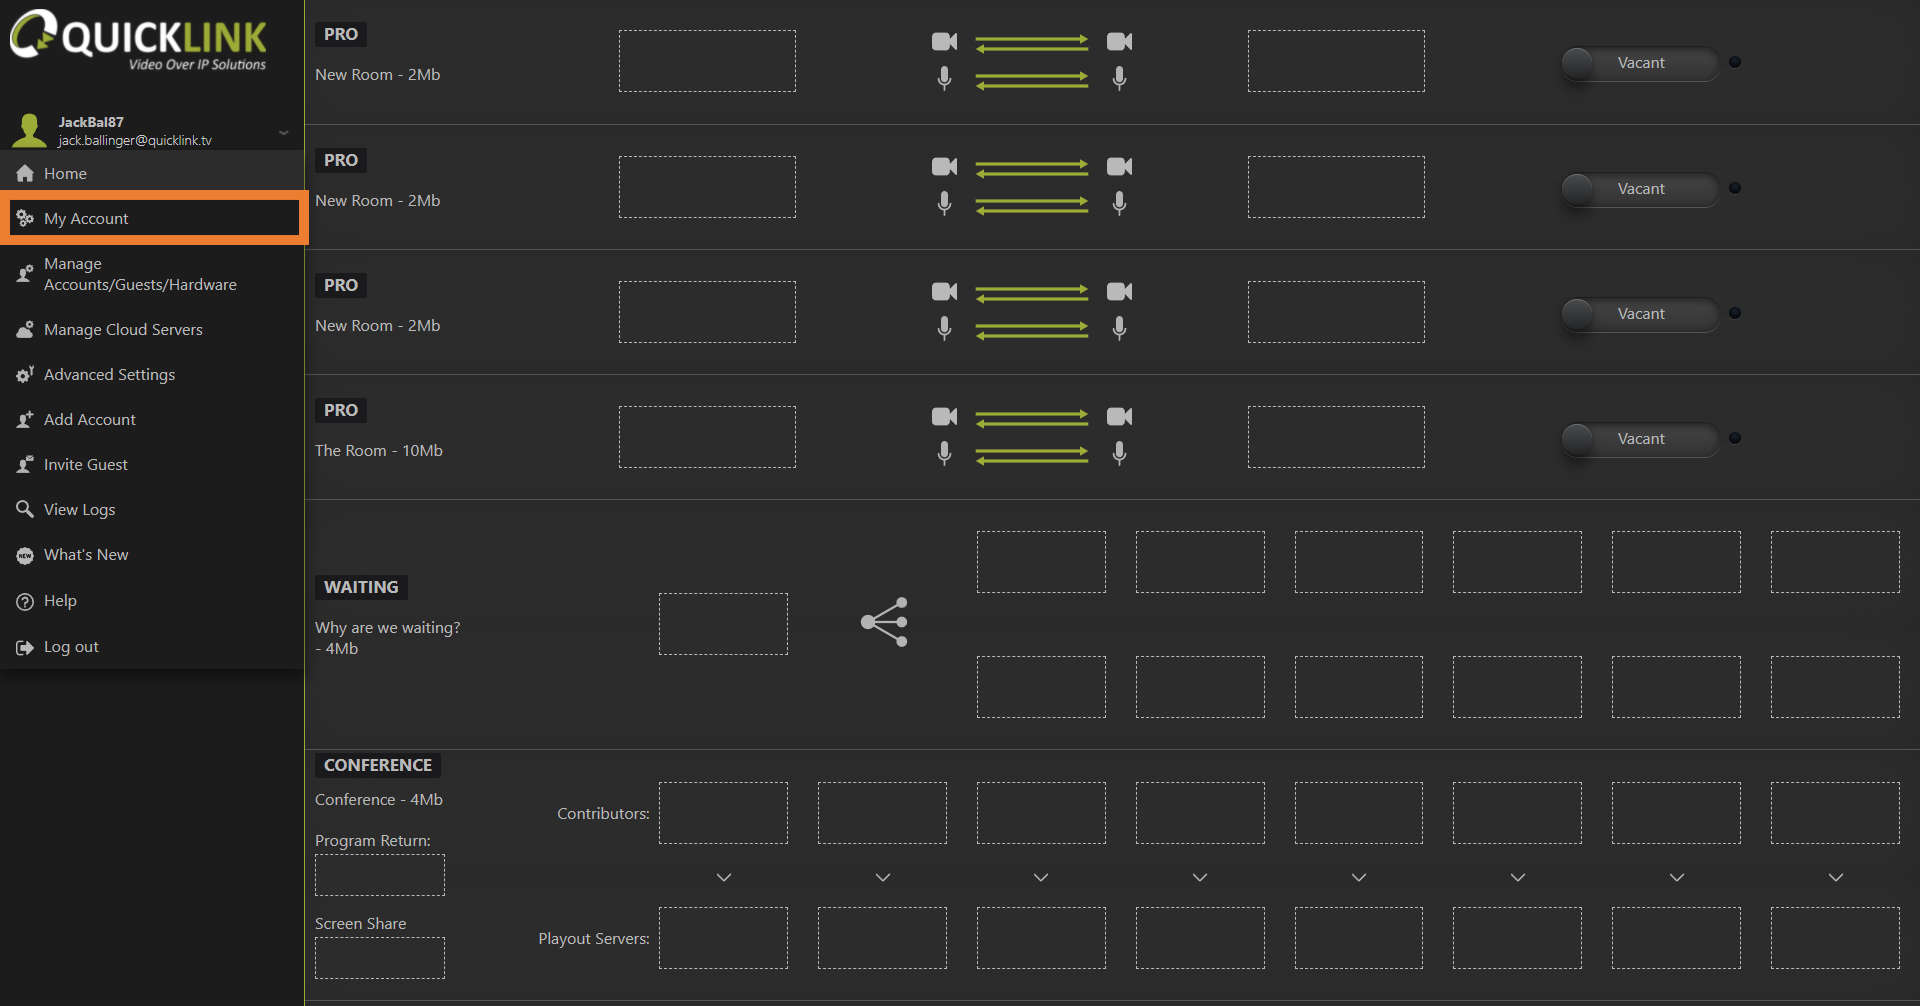Click the Program Return placeholder box
This screenshot has height=1006, width=1920.
tap(380, 875)
